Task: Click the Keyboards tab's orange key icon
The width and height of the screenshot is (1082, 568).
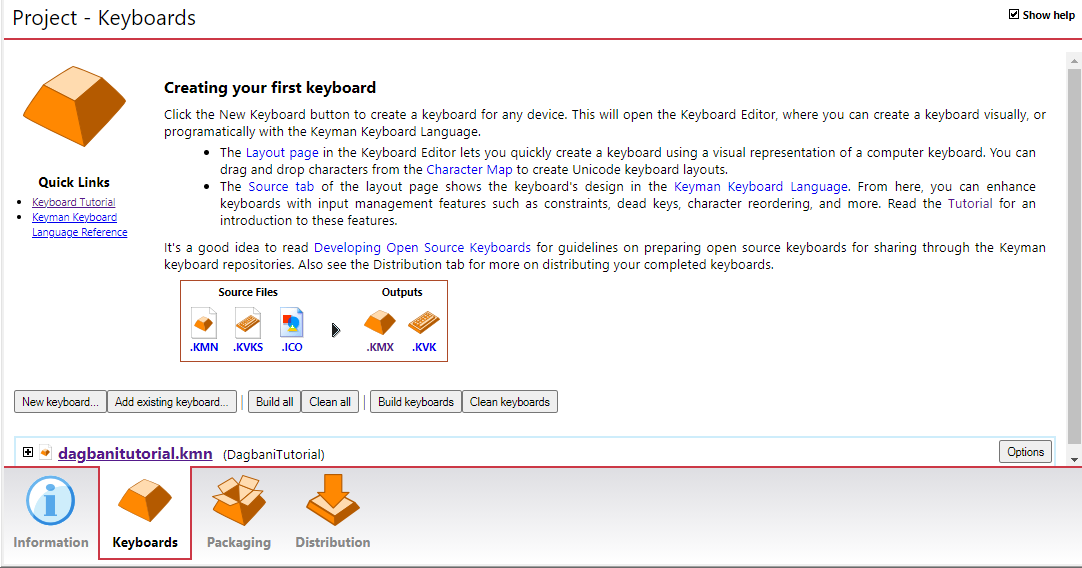Action: tap(145, 501)
